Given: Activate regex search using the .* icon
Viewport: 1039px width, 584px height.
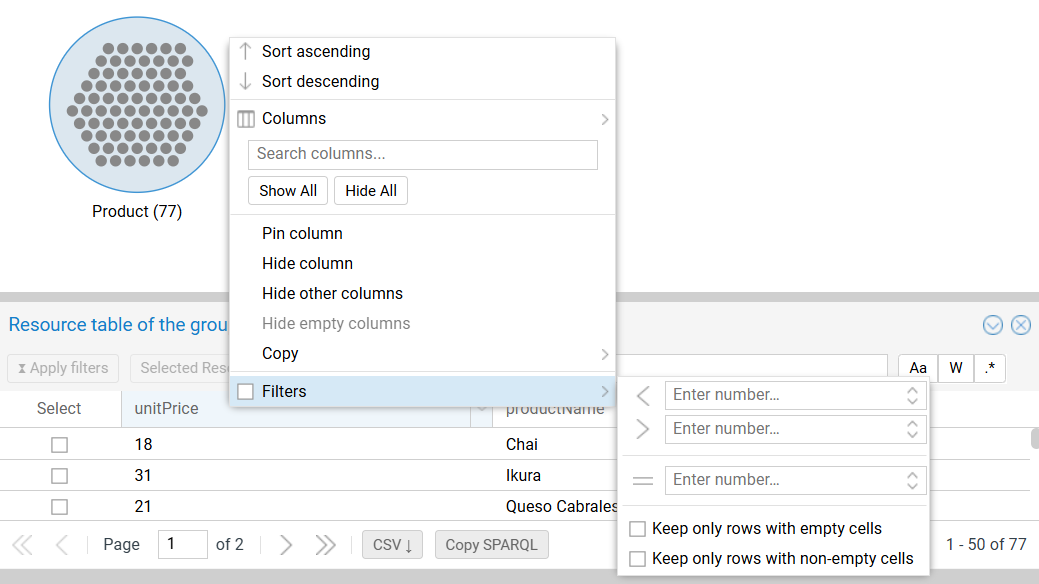Looking at the screenshot, I should coord(989,368).
